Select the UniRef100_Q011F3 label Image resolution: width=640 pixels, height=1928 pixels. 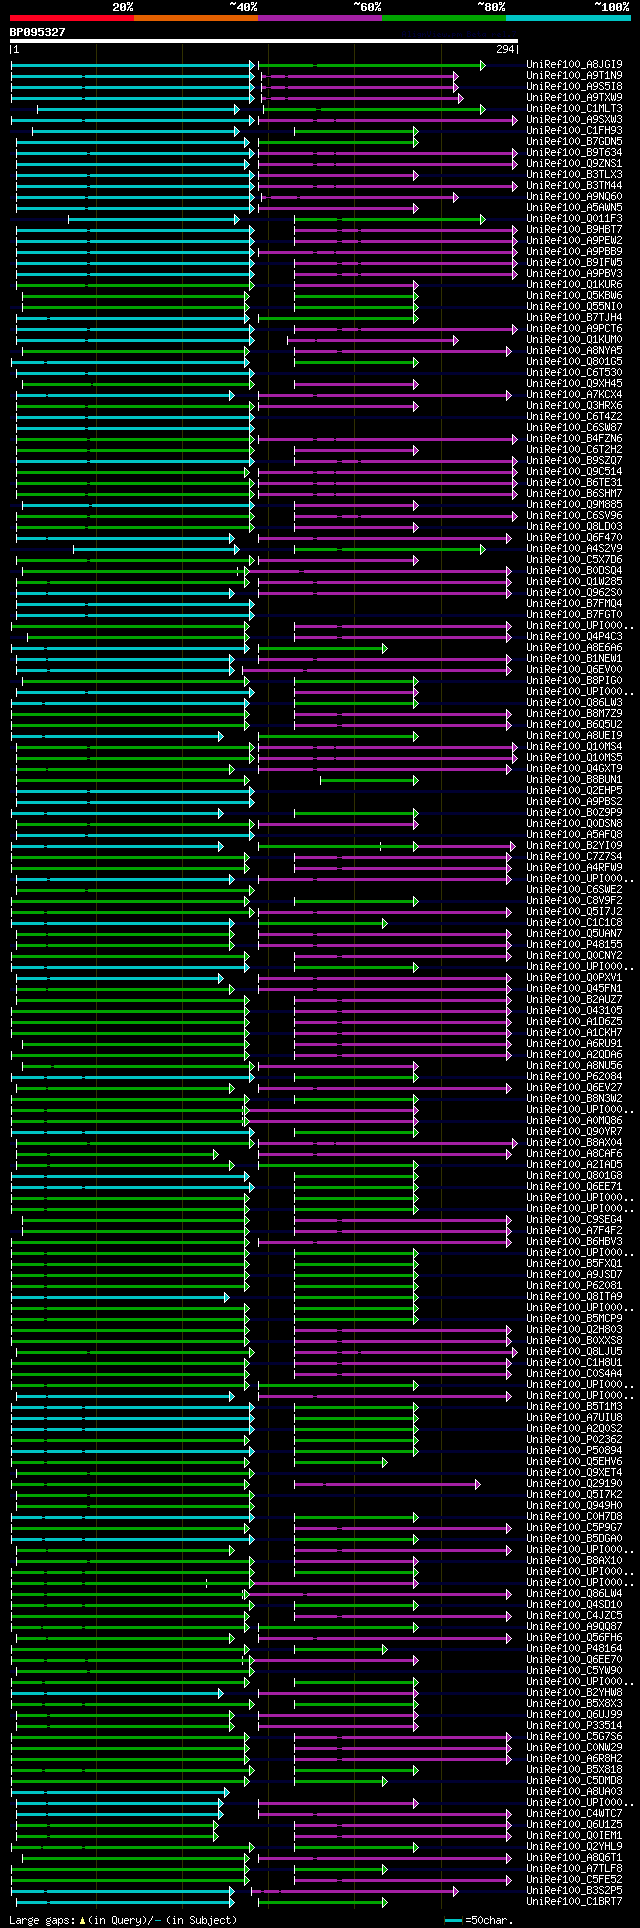pyautogui.click(x=574, y=219)
